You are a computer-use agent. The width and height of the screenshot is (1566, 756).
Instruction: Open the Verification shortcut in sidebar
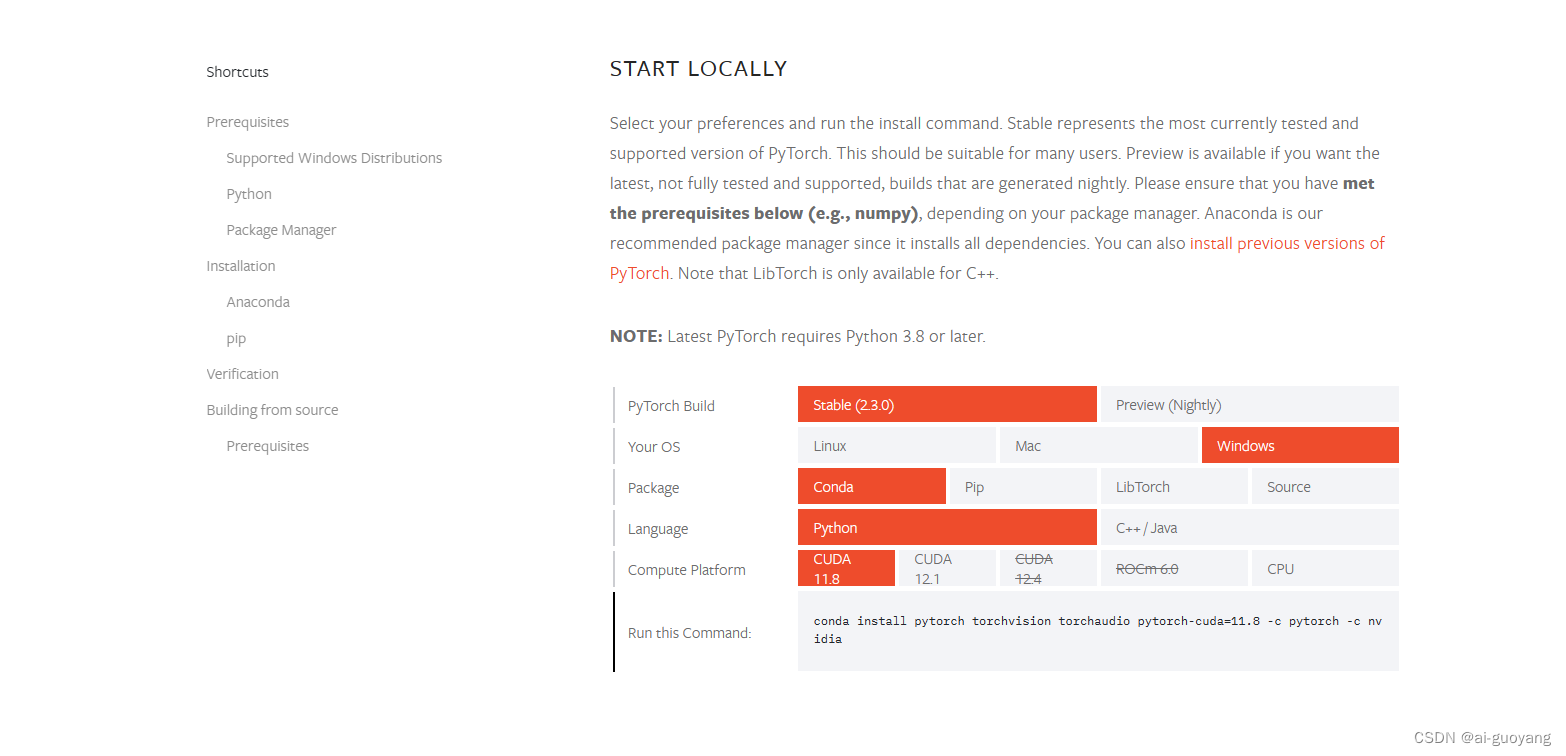point(242,374)
